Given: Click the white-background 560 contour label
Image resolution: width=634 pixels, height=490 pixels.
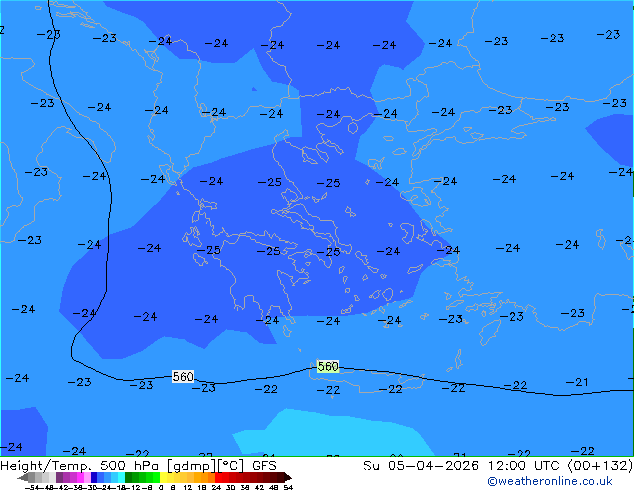Looking at the screenshot, I should click(x=183, y=377).
